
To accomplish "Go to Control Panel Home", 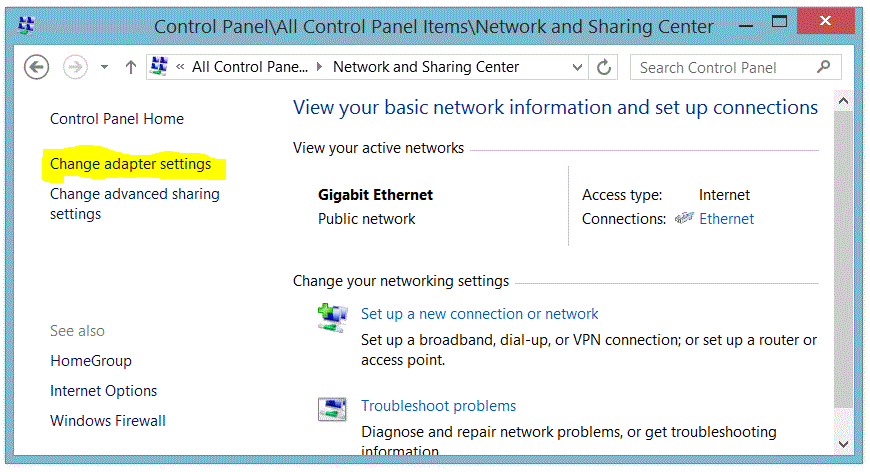I will [117, 119].
